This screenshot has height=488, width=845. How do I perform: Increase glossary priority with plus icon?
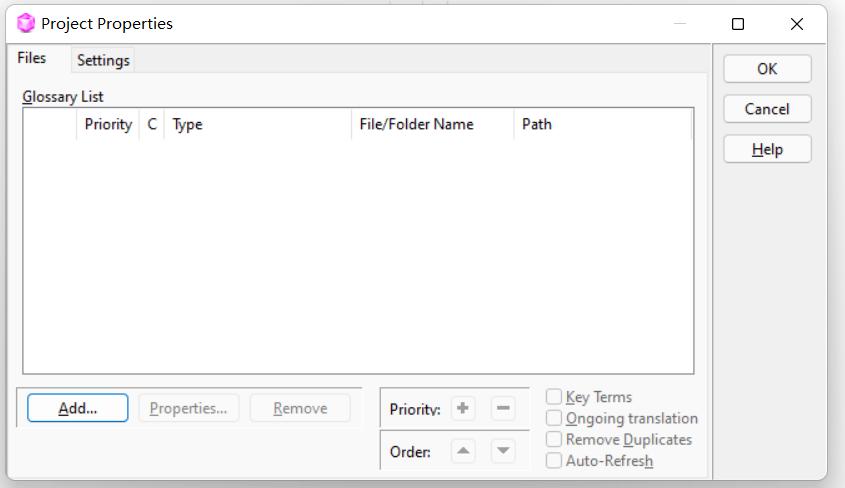coord(462,408)
